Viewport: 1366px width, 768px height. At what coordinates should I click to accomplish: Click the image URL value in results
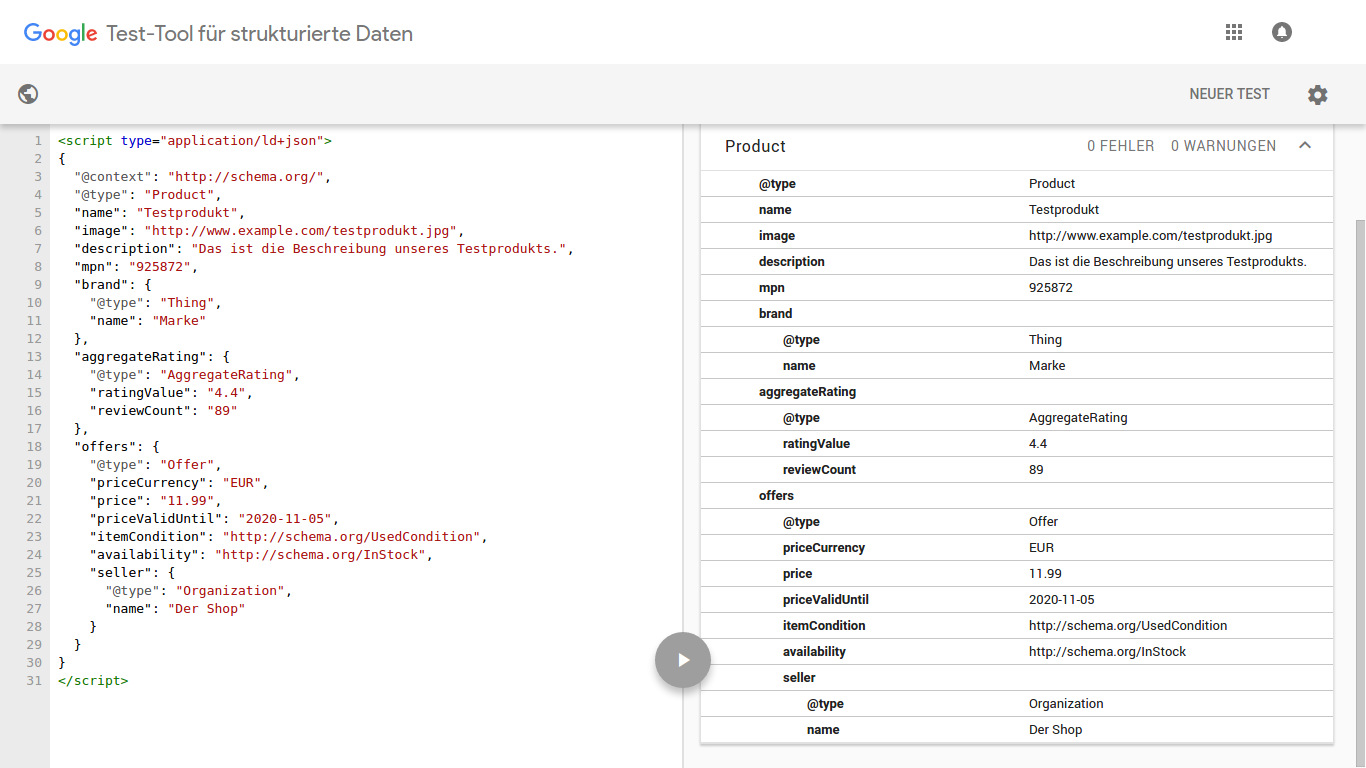point(1151,236)
